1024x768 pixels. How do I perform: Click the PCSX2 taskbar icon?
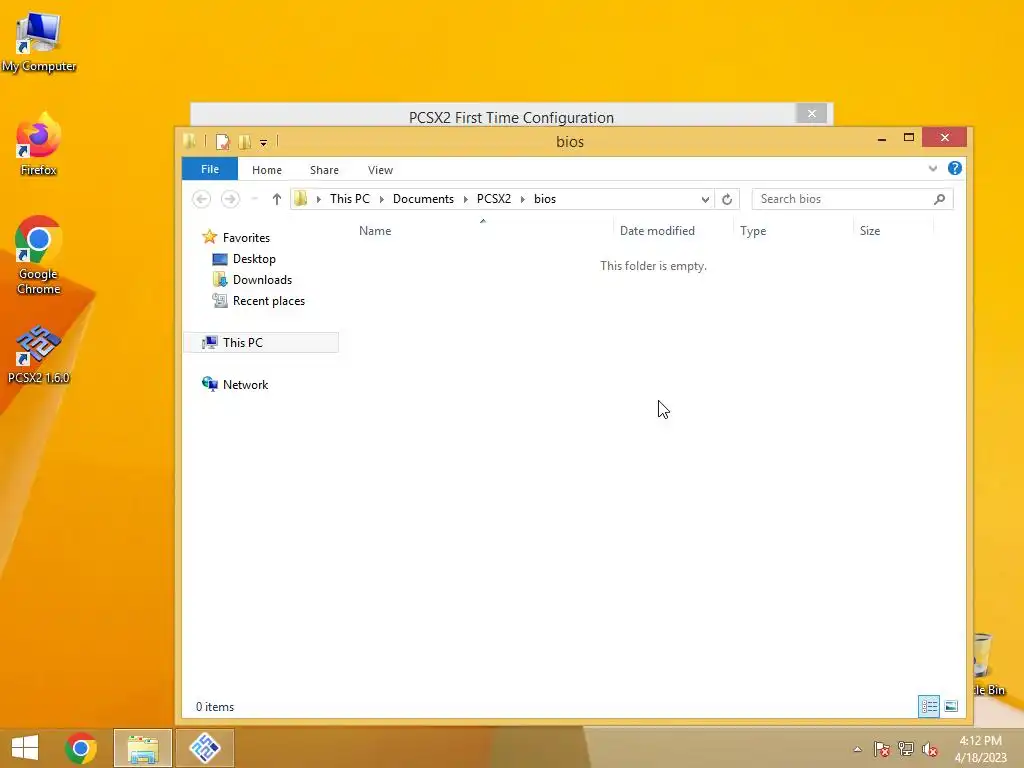(205, 748)
